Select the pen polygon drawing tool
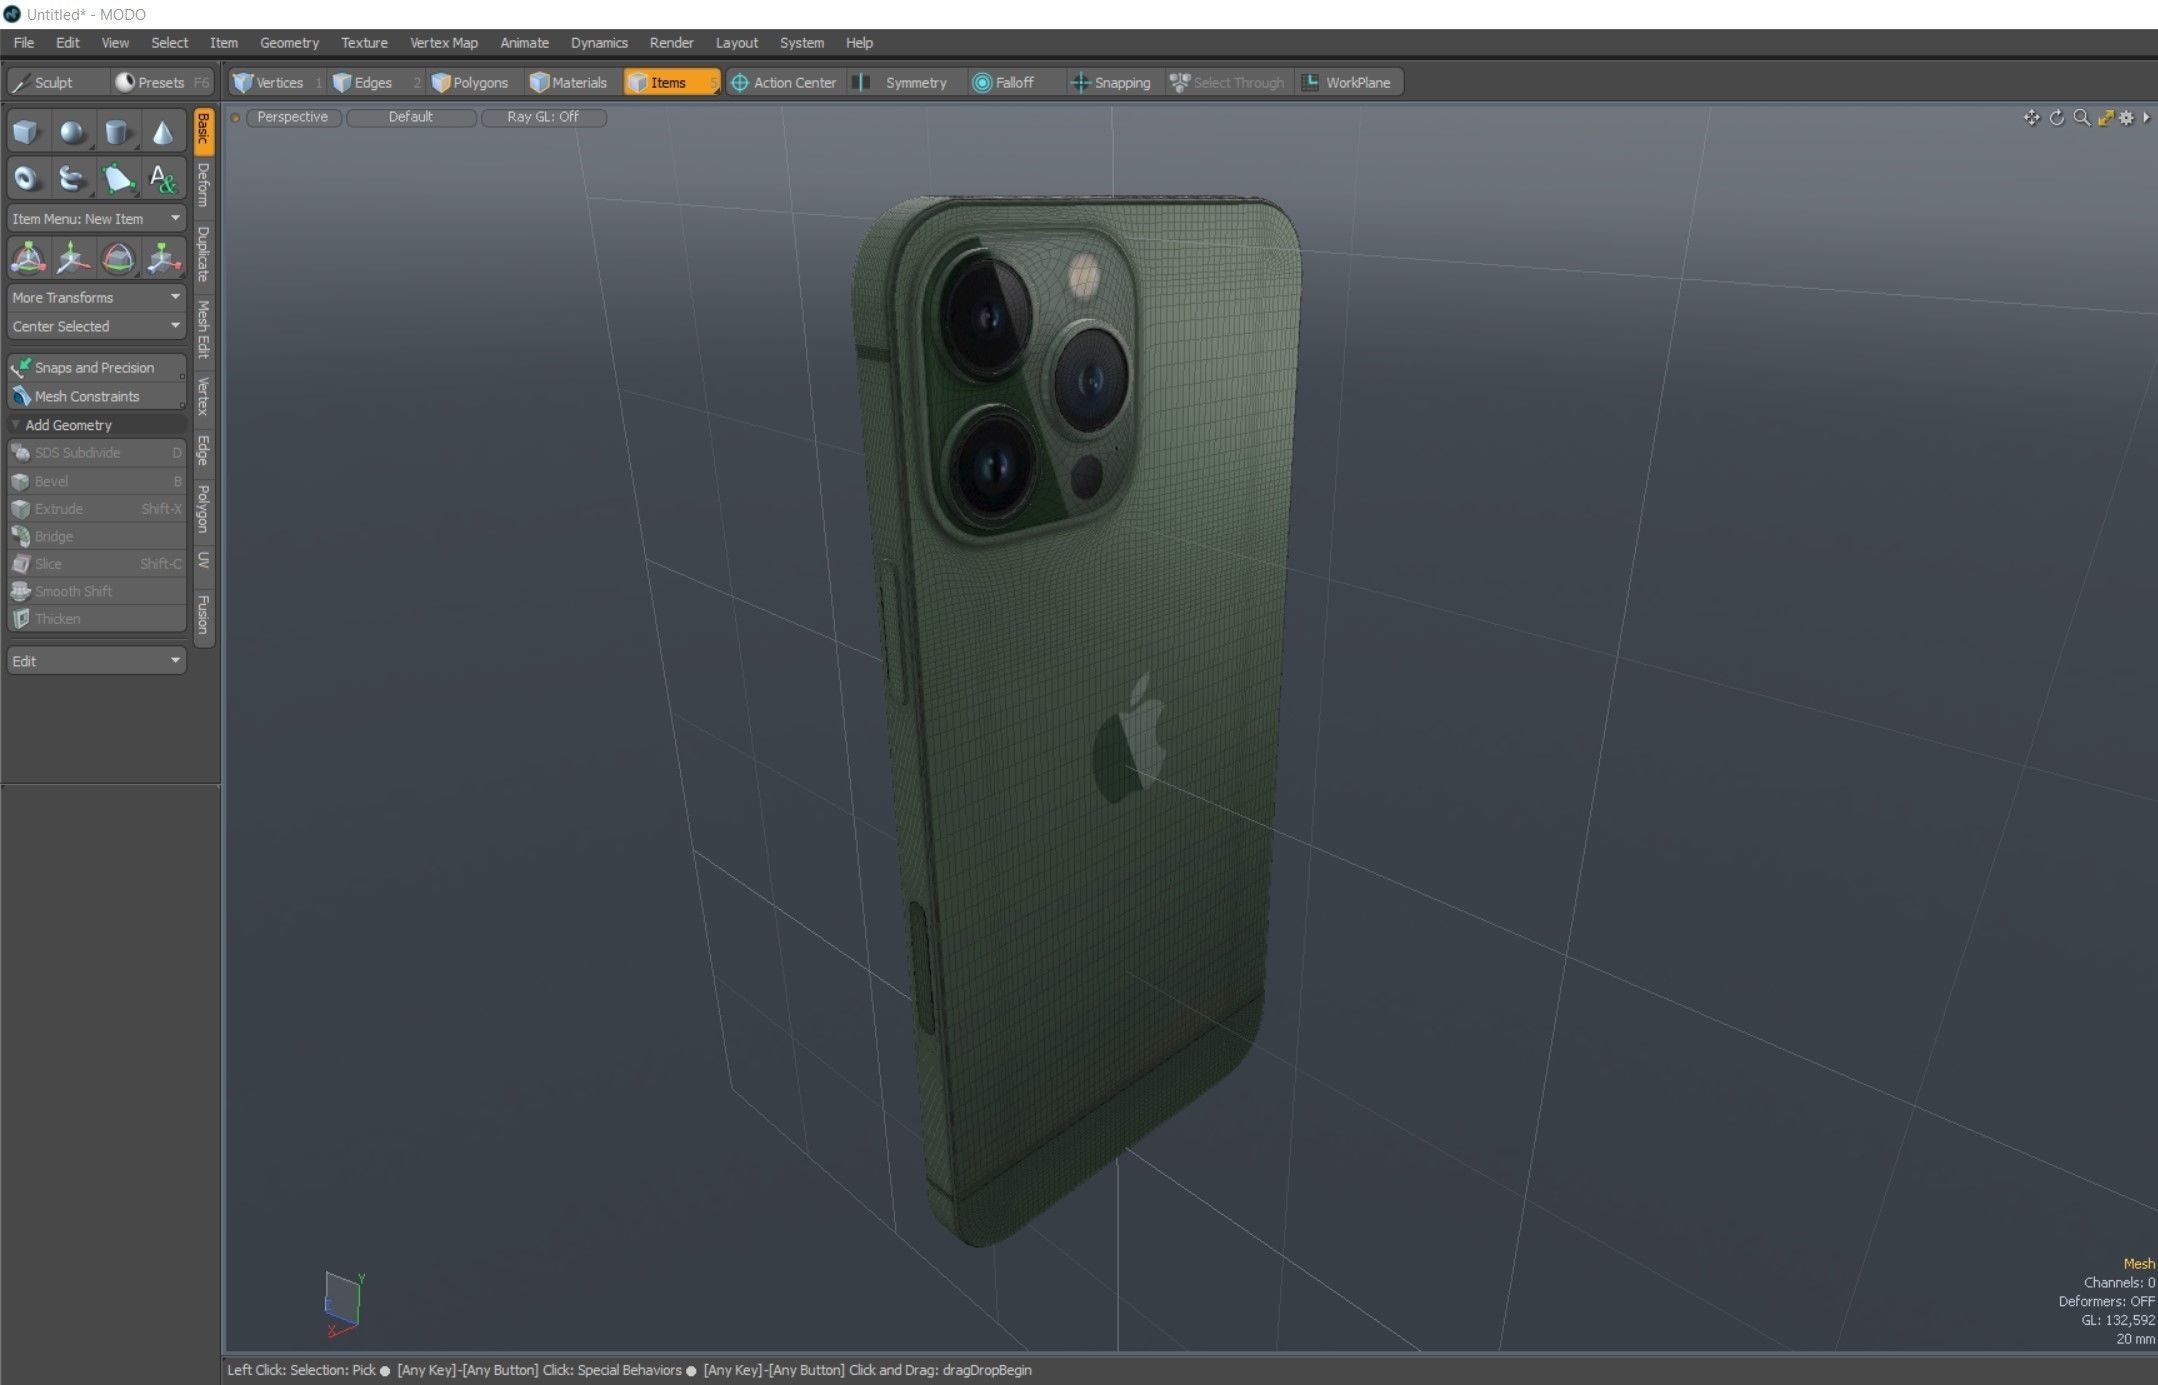Screen dimensions: 2158x1385 [x=117, y=178]
